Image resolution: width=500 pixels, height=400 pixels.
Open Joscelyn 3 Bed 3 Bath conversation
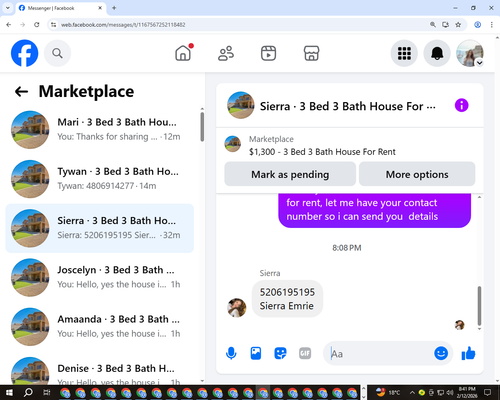(100, 278)
